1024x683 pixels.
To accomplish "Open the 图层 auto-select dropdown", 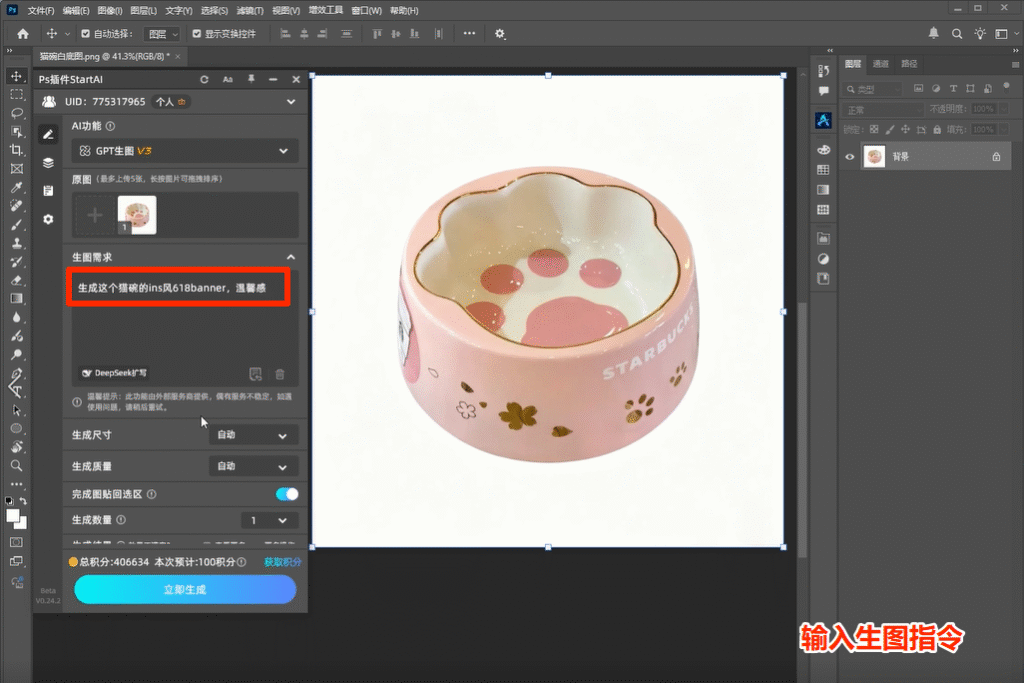I will 162,34.
